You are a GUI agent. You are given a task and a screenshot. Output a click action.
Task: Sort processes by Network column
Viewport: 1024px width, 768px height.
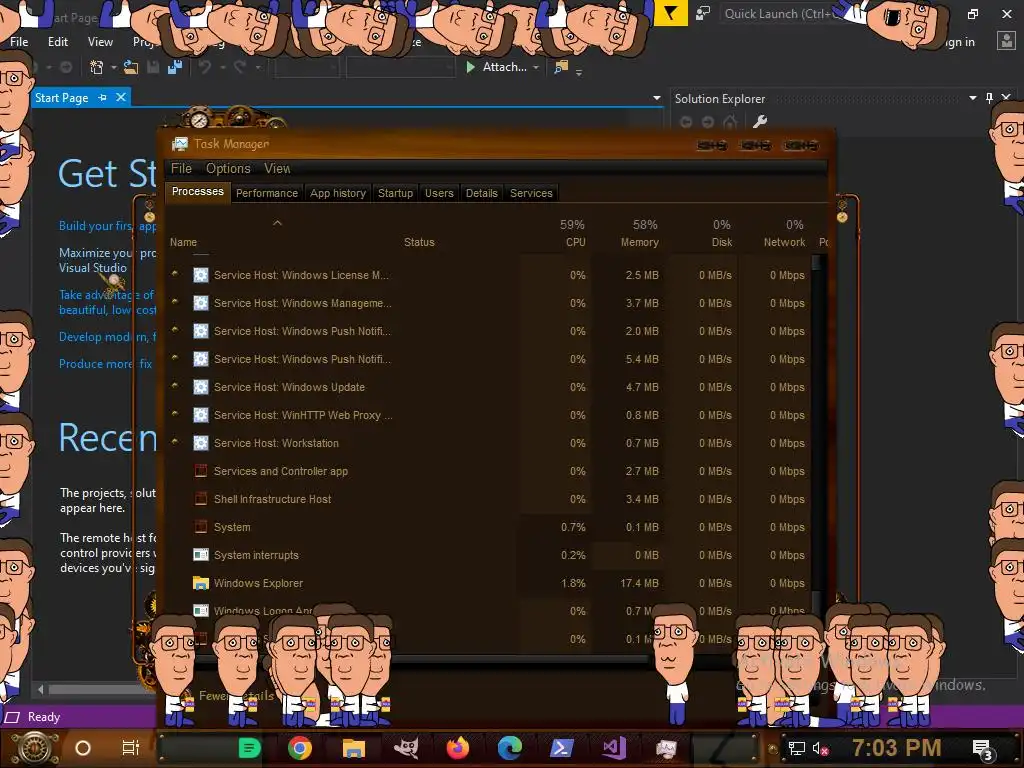pyautogui.click(x=775, y=233)
